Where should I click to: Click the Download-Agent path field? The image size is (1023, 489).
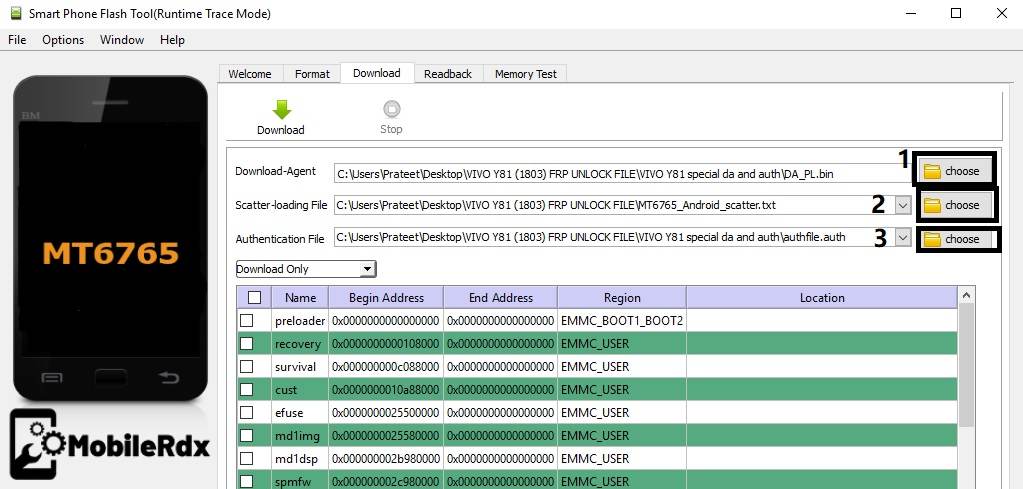pos(624,173)
